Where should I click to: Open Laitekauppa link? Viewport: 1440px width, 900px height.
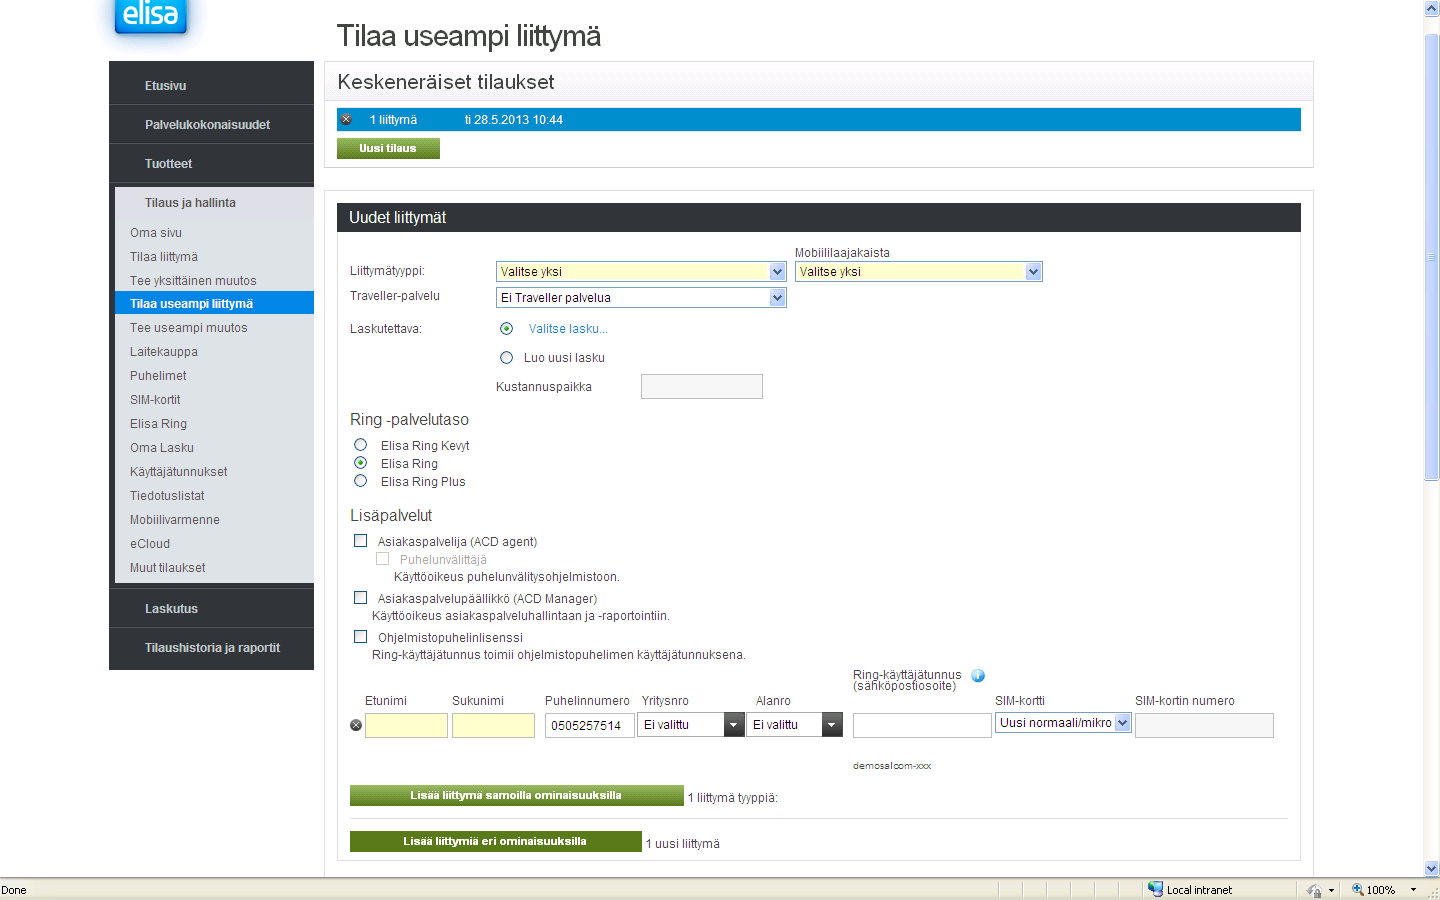click(x=164, y=352)
